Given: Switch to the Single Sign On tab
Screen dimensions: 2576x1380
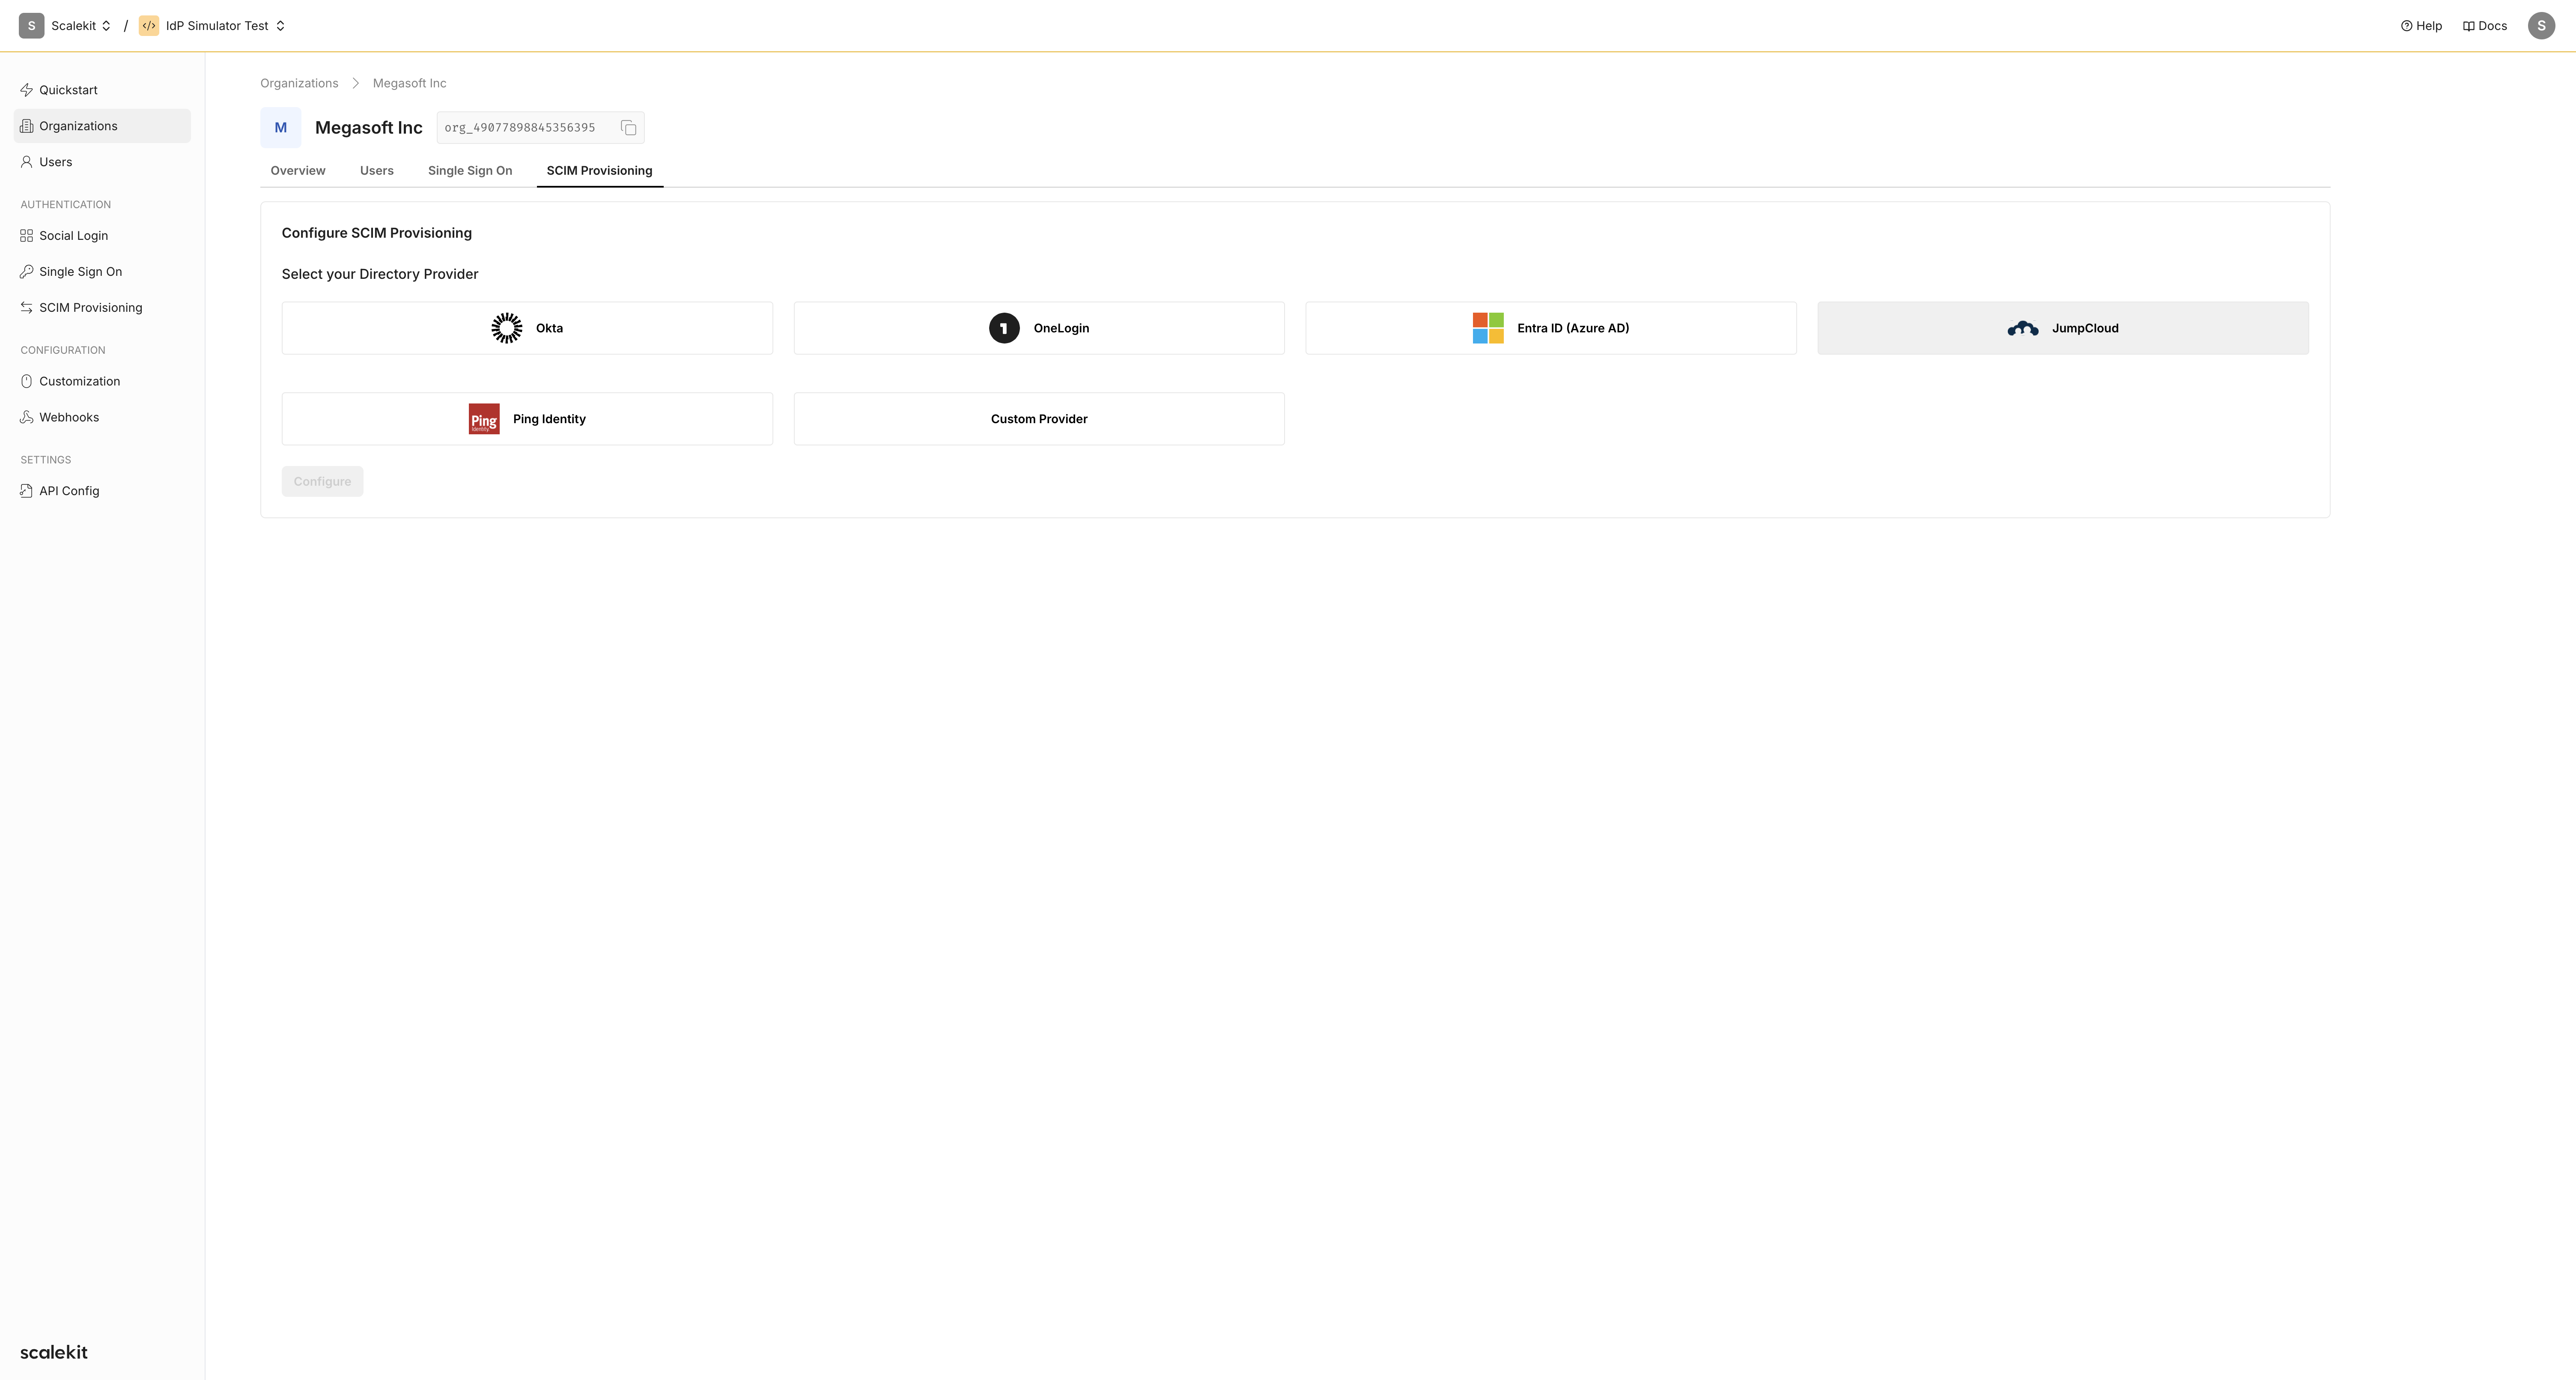Looking at the screenshot, I should (x=470, y=171).
